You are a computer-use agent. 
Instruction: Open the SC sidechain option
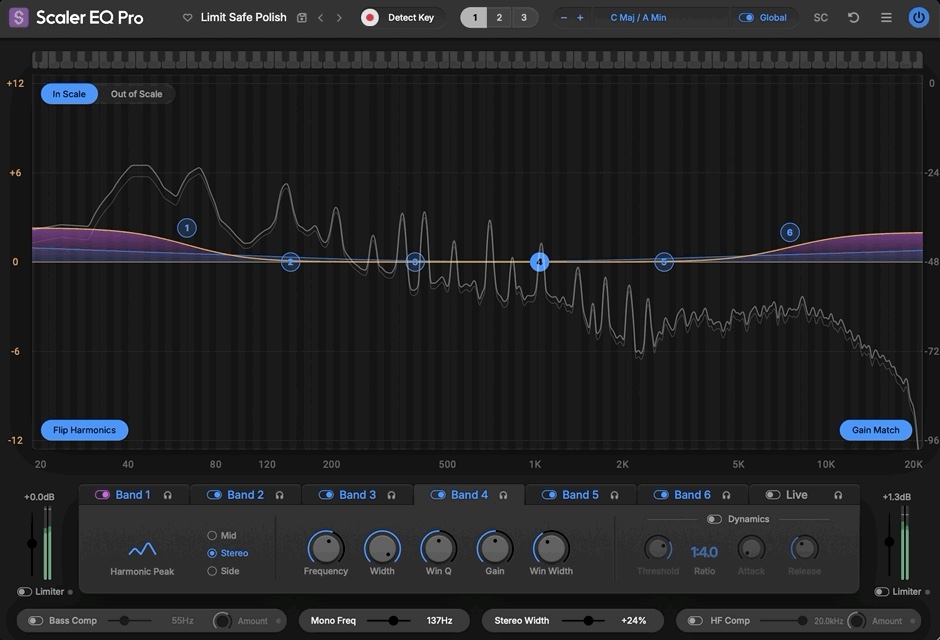pyautogui.click(x=821, y=18)
